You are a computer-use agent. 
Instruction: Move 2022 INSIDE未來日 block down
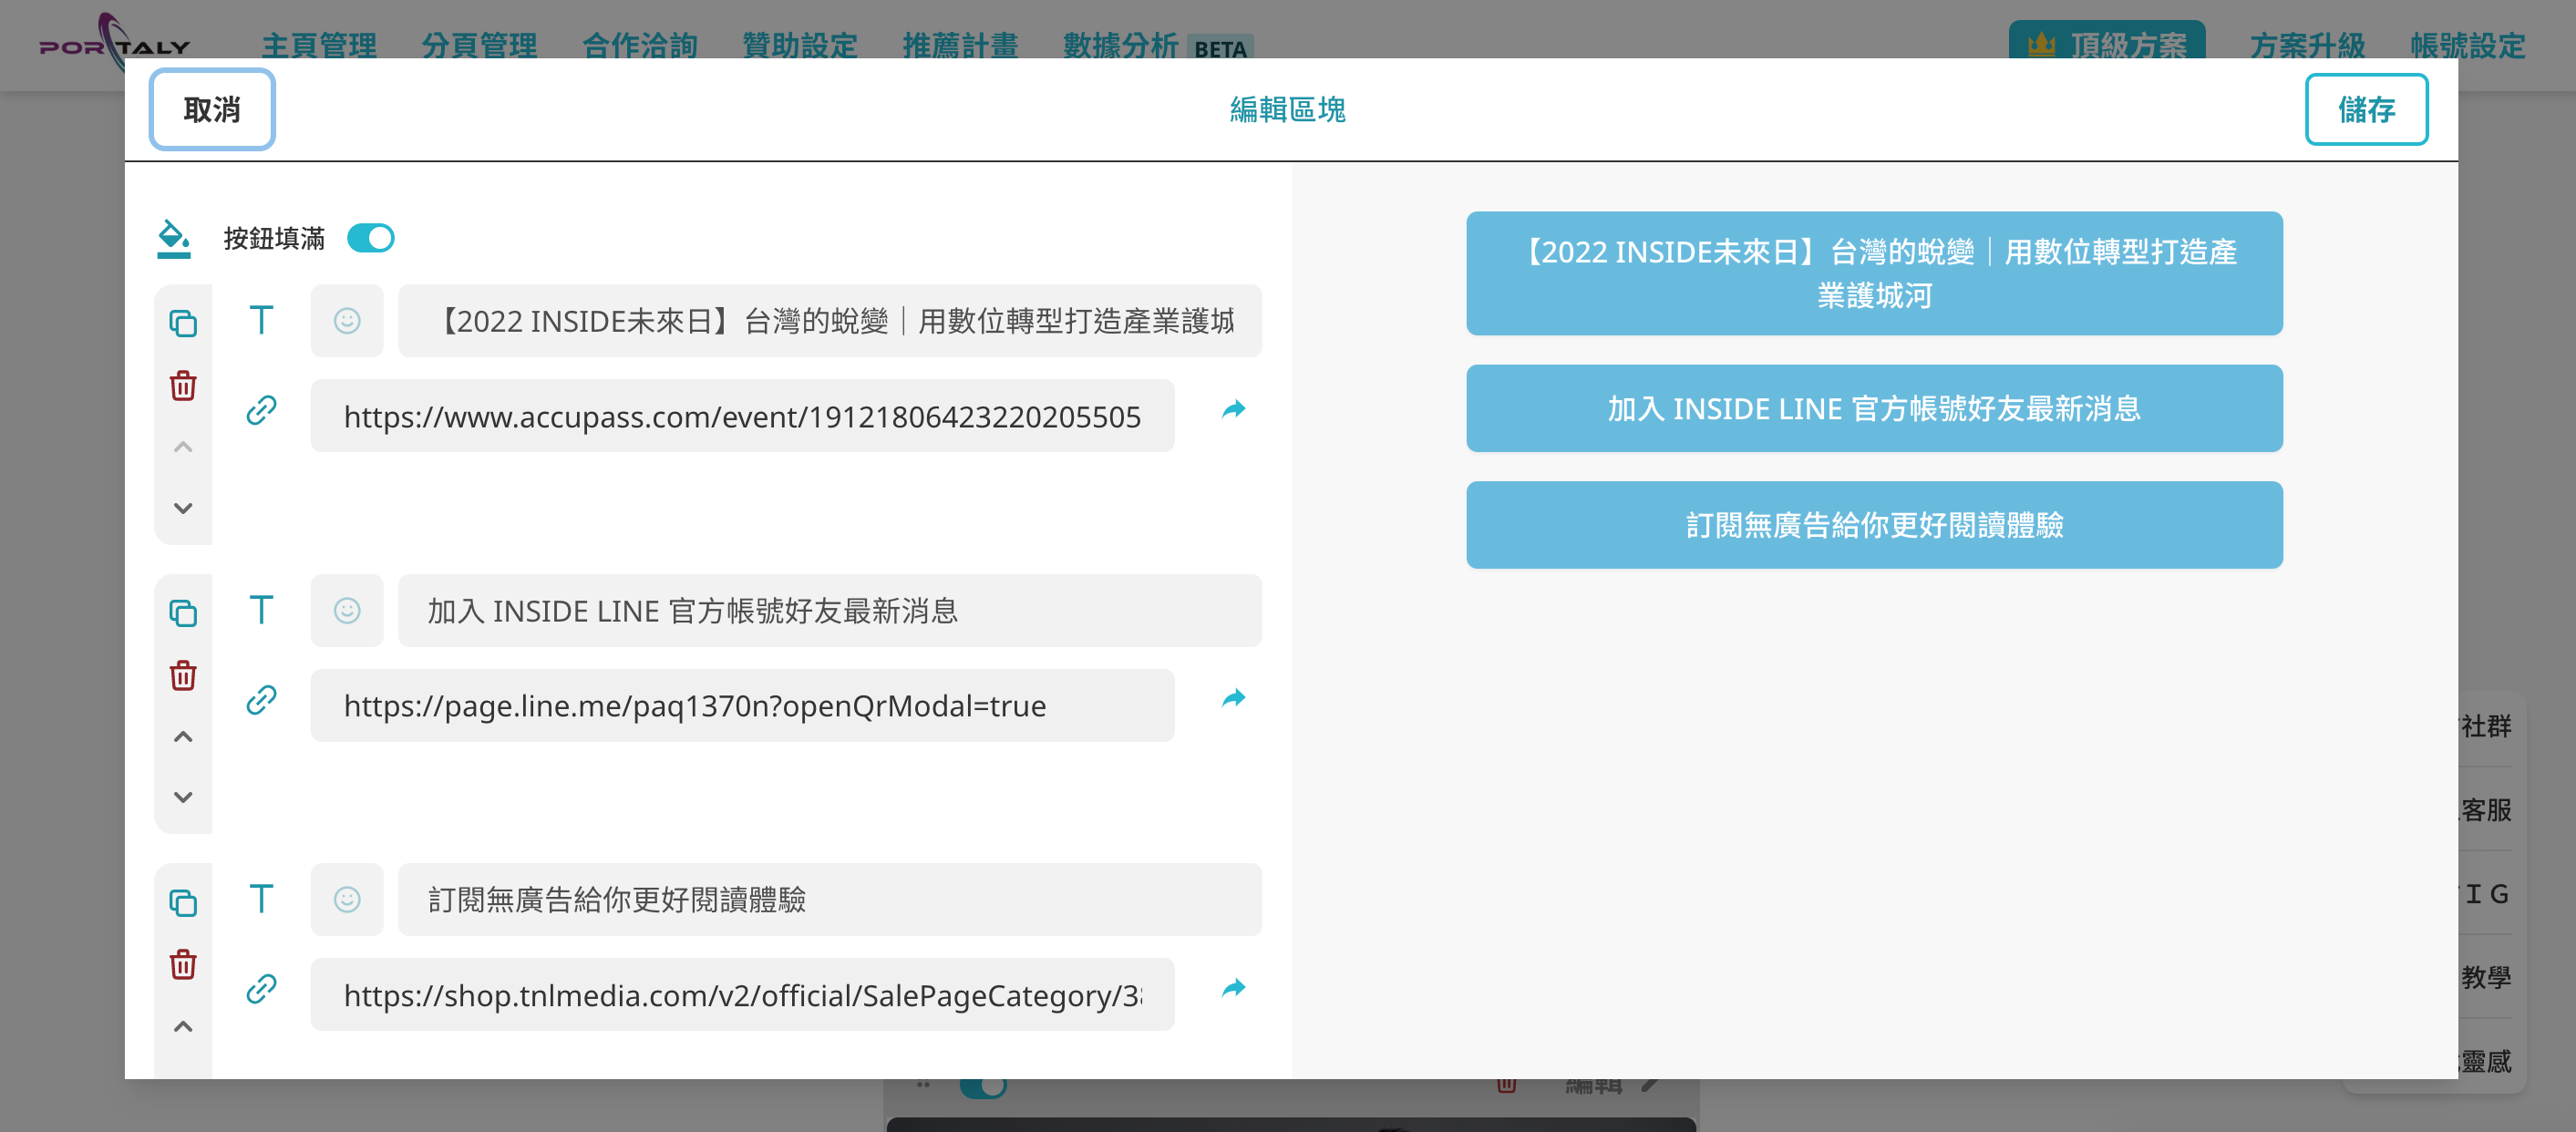[x=183, y=508]
